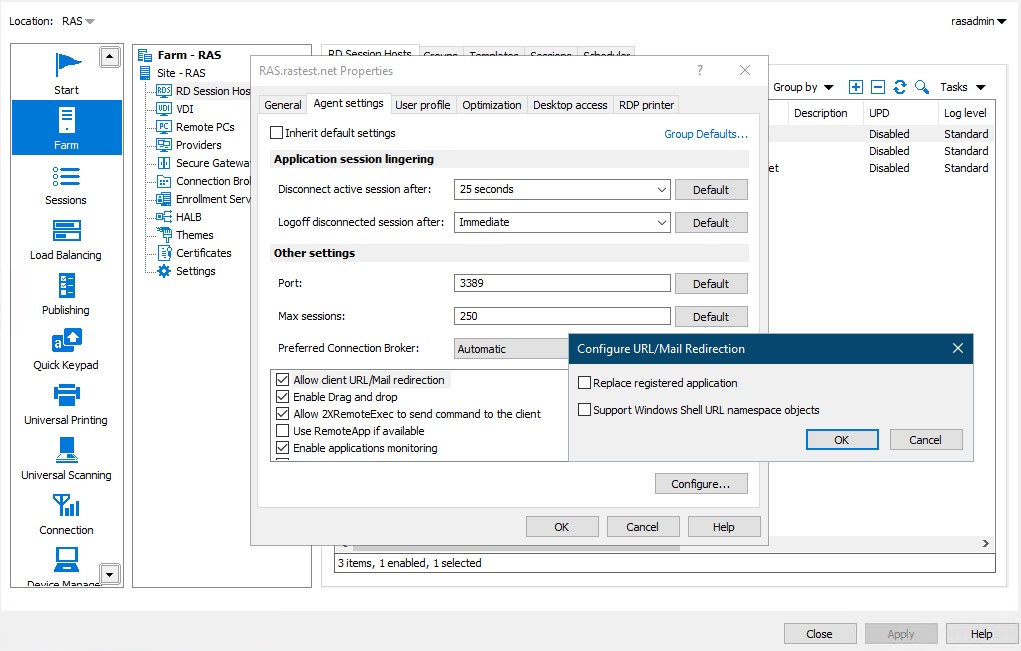
Task: Open the Tasks dropdown menu
Action: click(962, 87)
